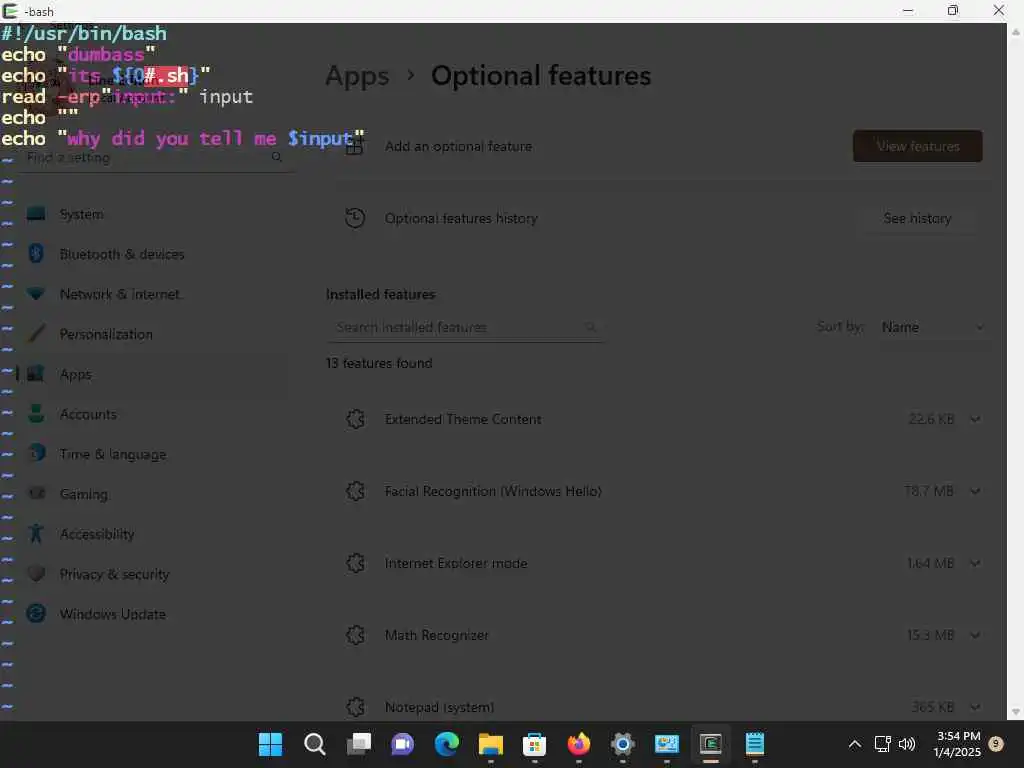Image resolution: width=1024 pixels, height=768 pixels.
Task: Open Bluetooth & devices in Settings sidebar
Action: click(121, 254)
